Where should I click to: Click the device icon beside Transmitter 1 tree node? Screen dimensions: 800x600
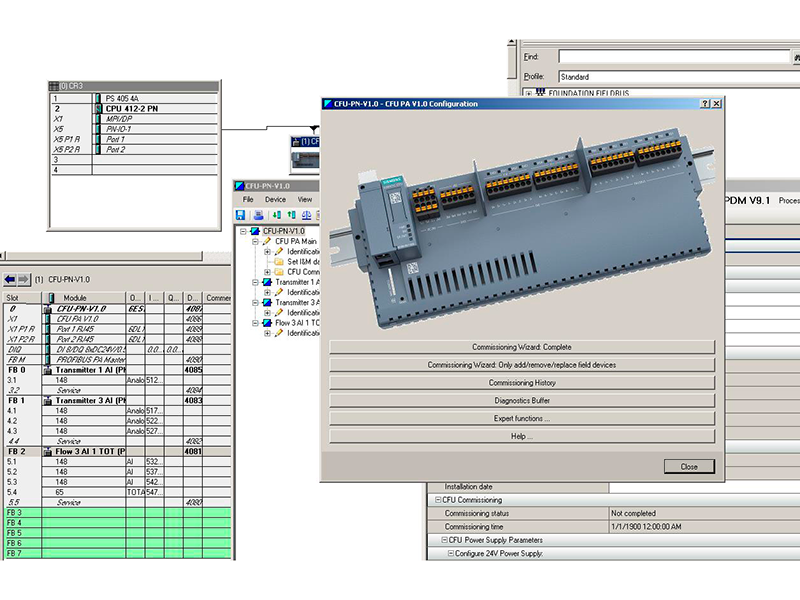[267, 282]
